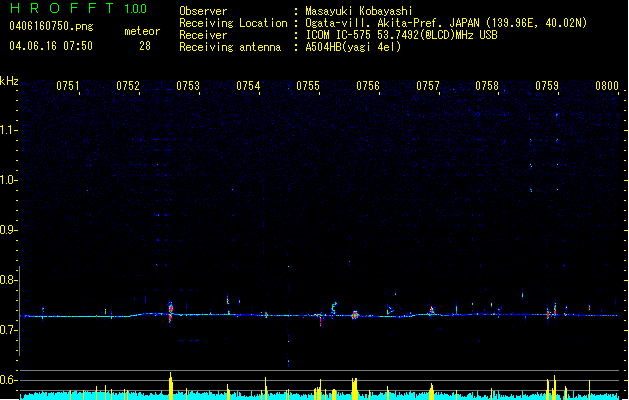The width and height of the screenshot is (629, 400).
Task: Click the 0756 time axis marker
Action: pyautogui.click(x=368, y=86)
